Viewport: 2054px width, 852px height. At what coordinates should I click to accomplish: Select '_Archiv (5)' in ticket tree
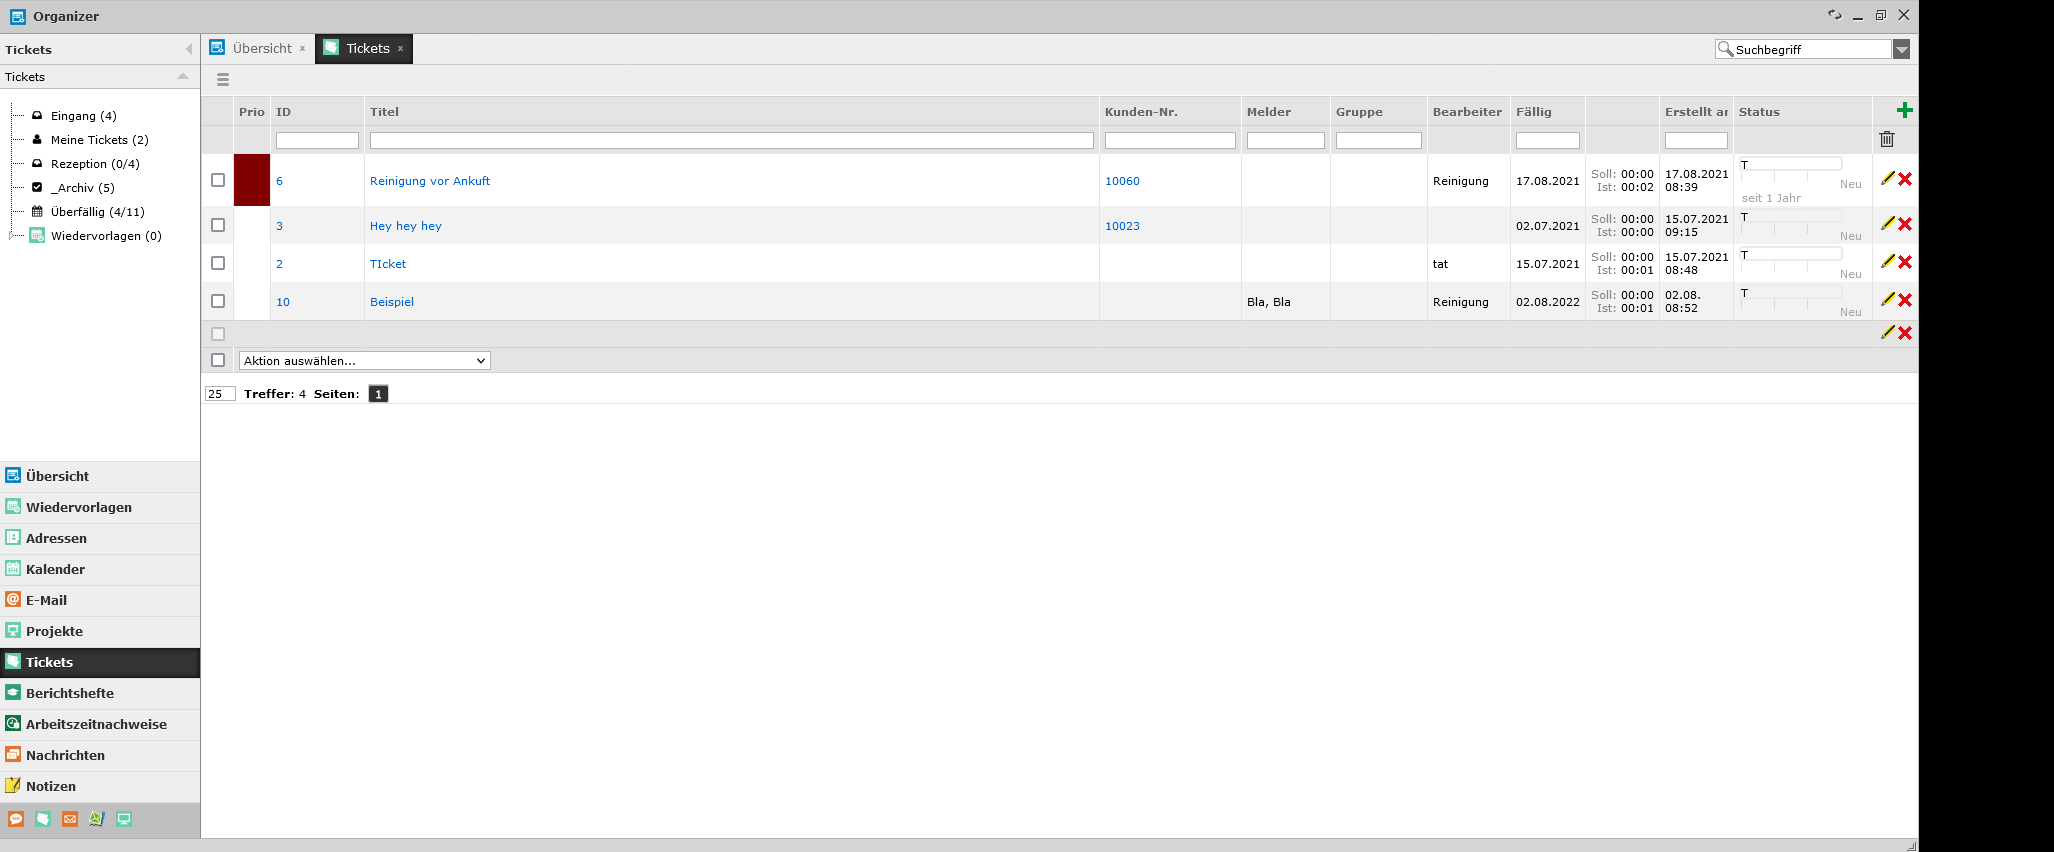coord(85,188)
